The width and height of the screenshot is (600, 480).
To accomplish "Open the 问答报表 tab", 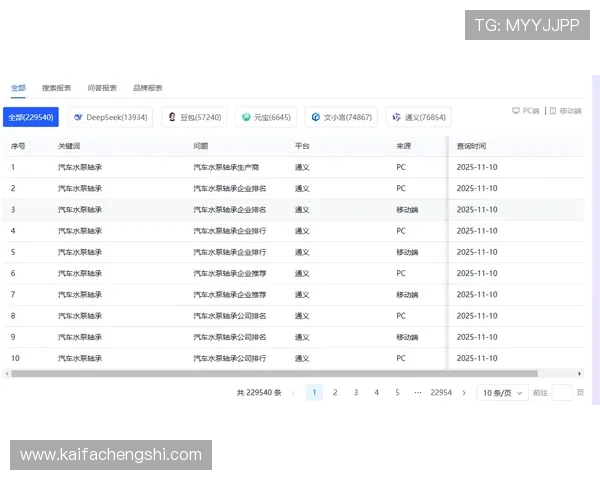I will click(x=102, y=88).
